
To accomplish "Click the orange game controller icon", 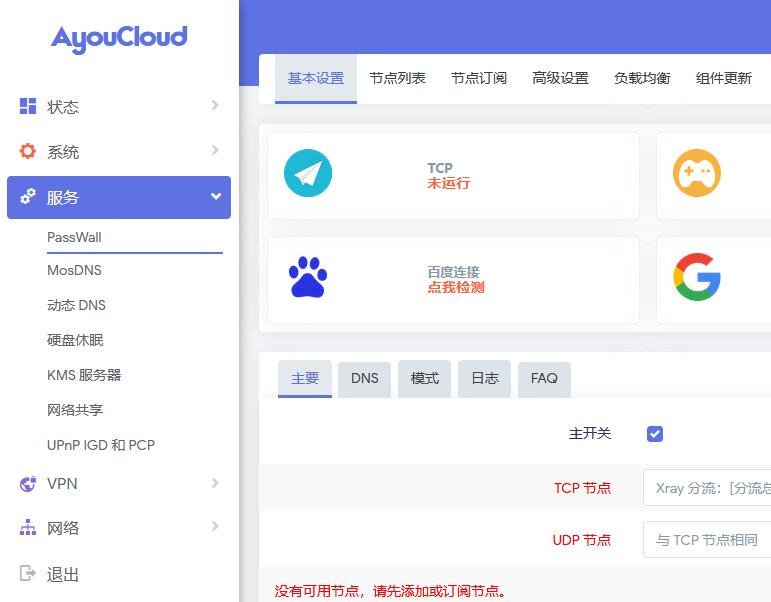I will tap(697, 174).
